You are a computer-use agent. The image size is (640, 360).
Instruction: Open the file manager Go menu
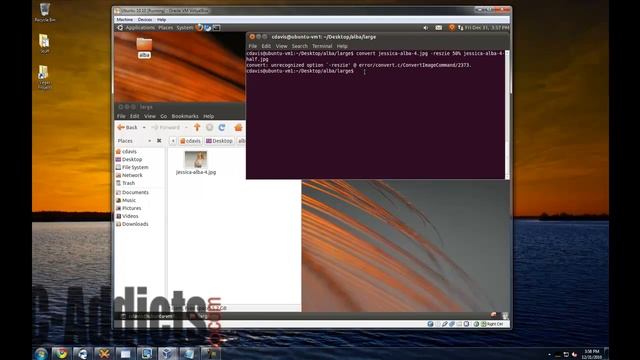163,116
